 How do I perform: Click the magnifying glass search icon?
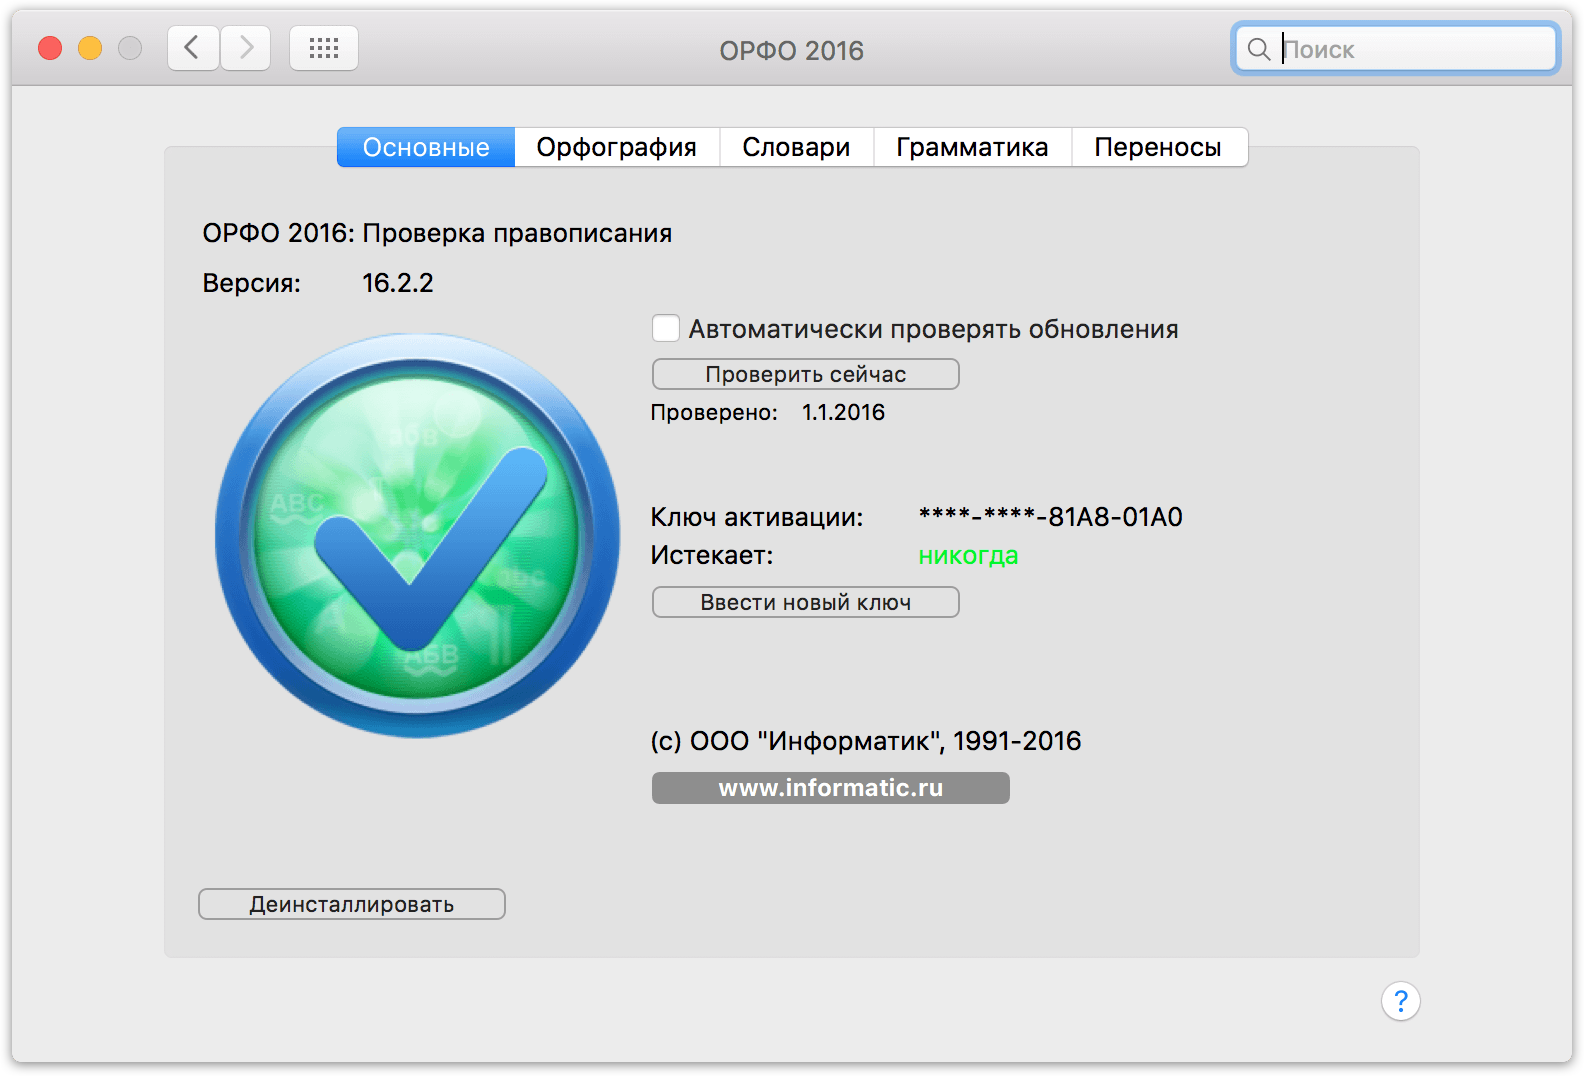tap(1259, 49)
